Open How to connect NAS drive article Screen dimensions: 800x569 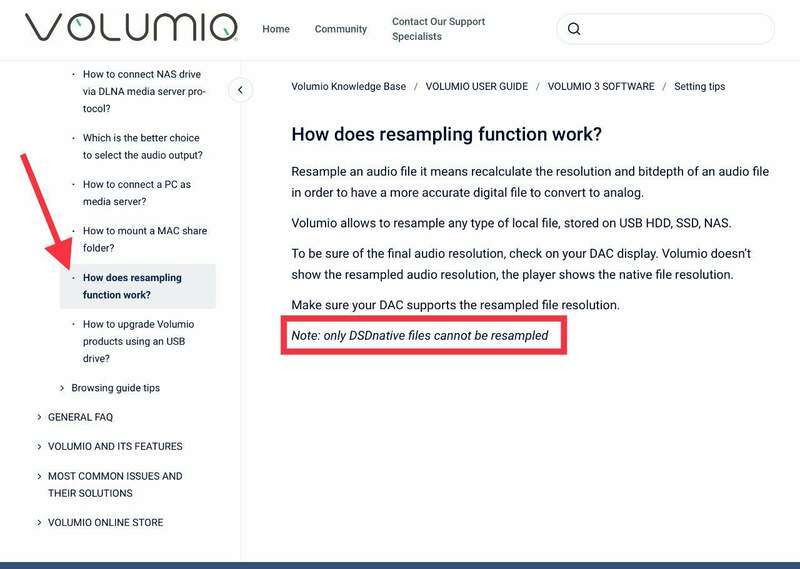143,91
